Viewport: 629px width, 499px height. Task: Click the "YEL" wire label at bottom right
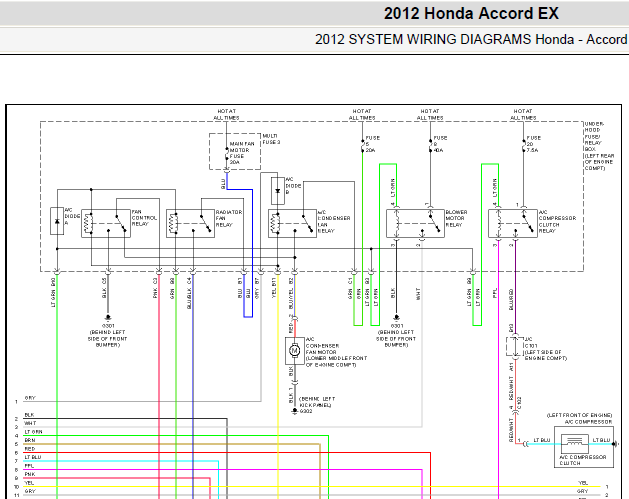tap(583, 483)
